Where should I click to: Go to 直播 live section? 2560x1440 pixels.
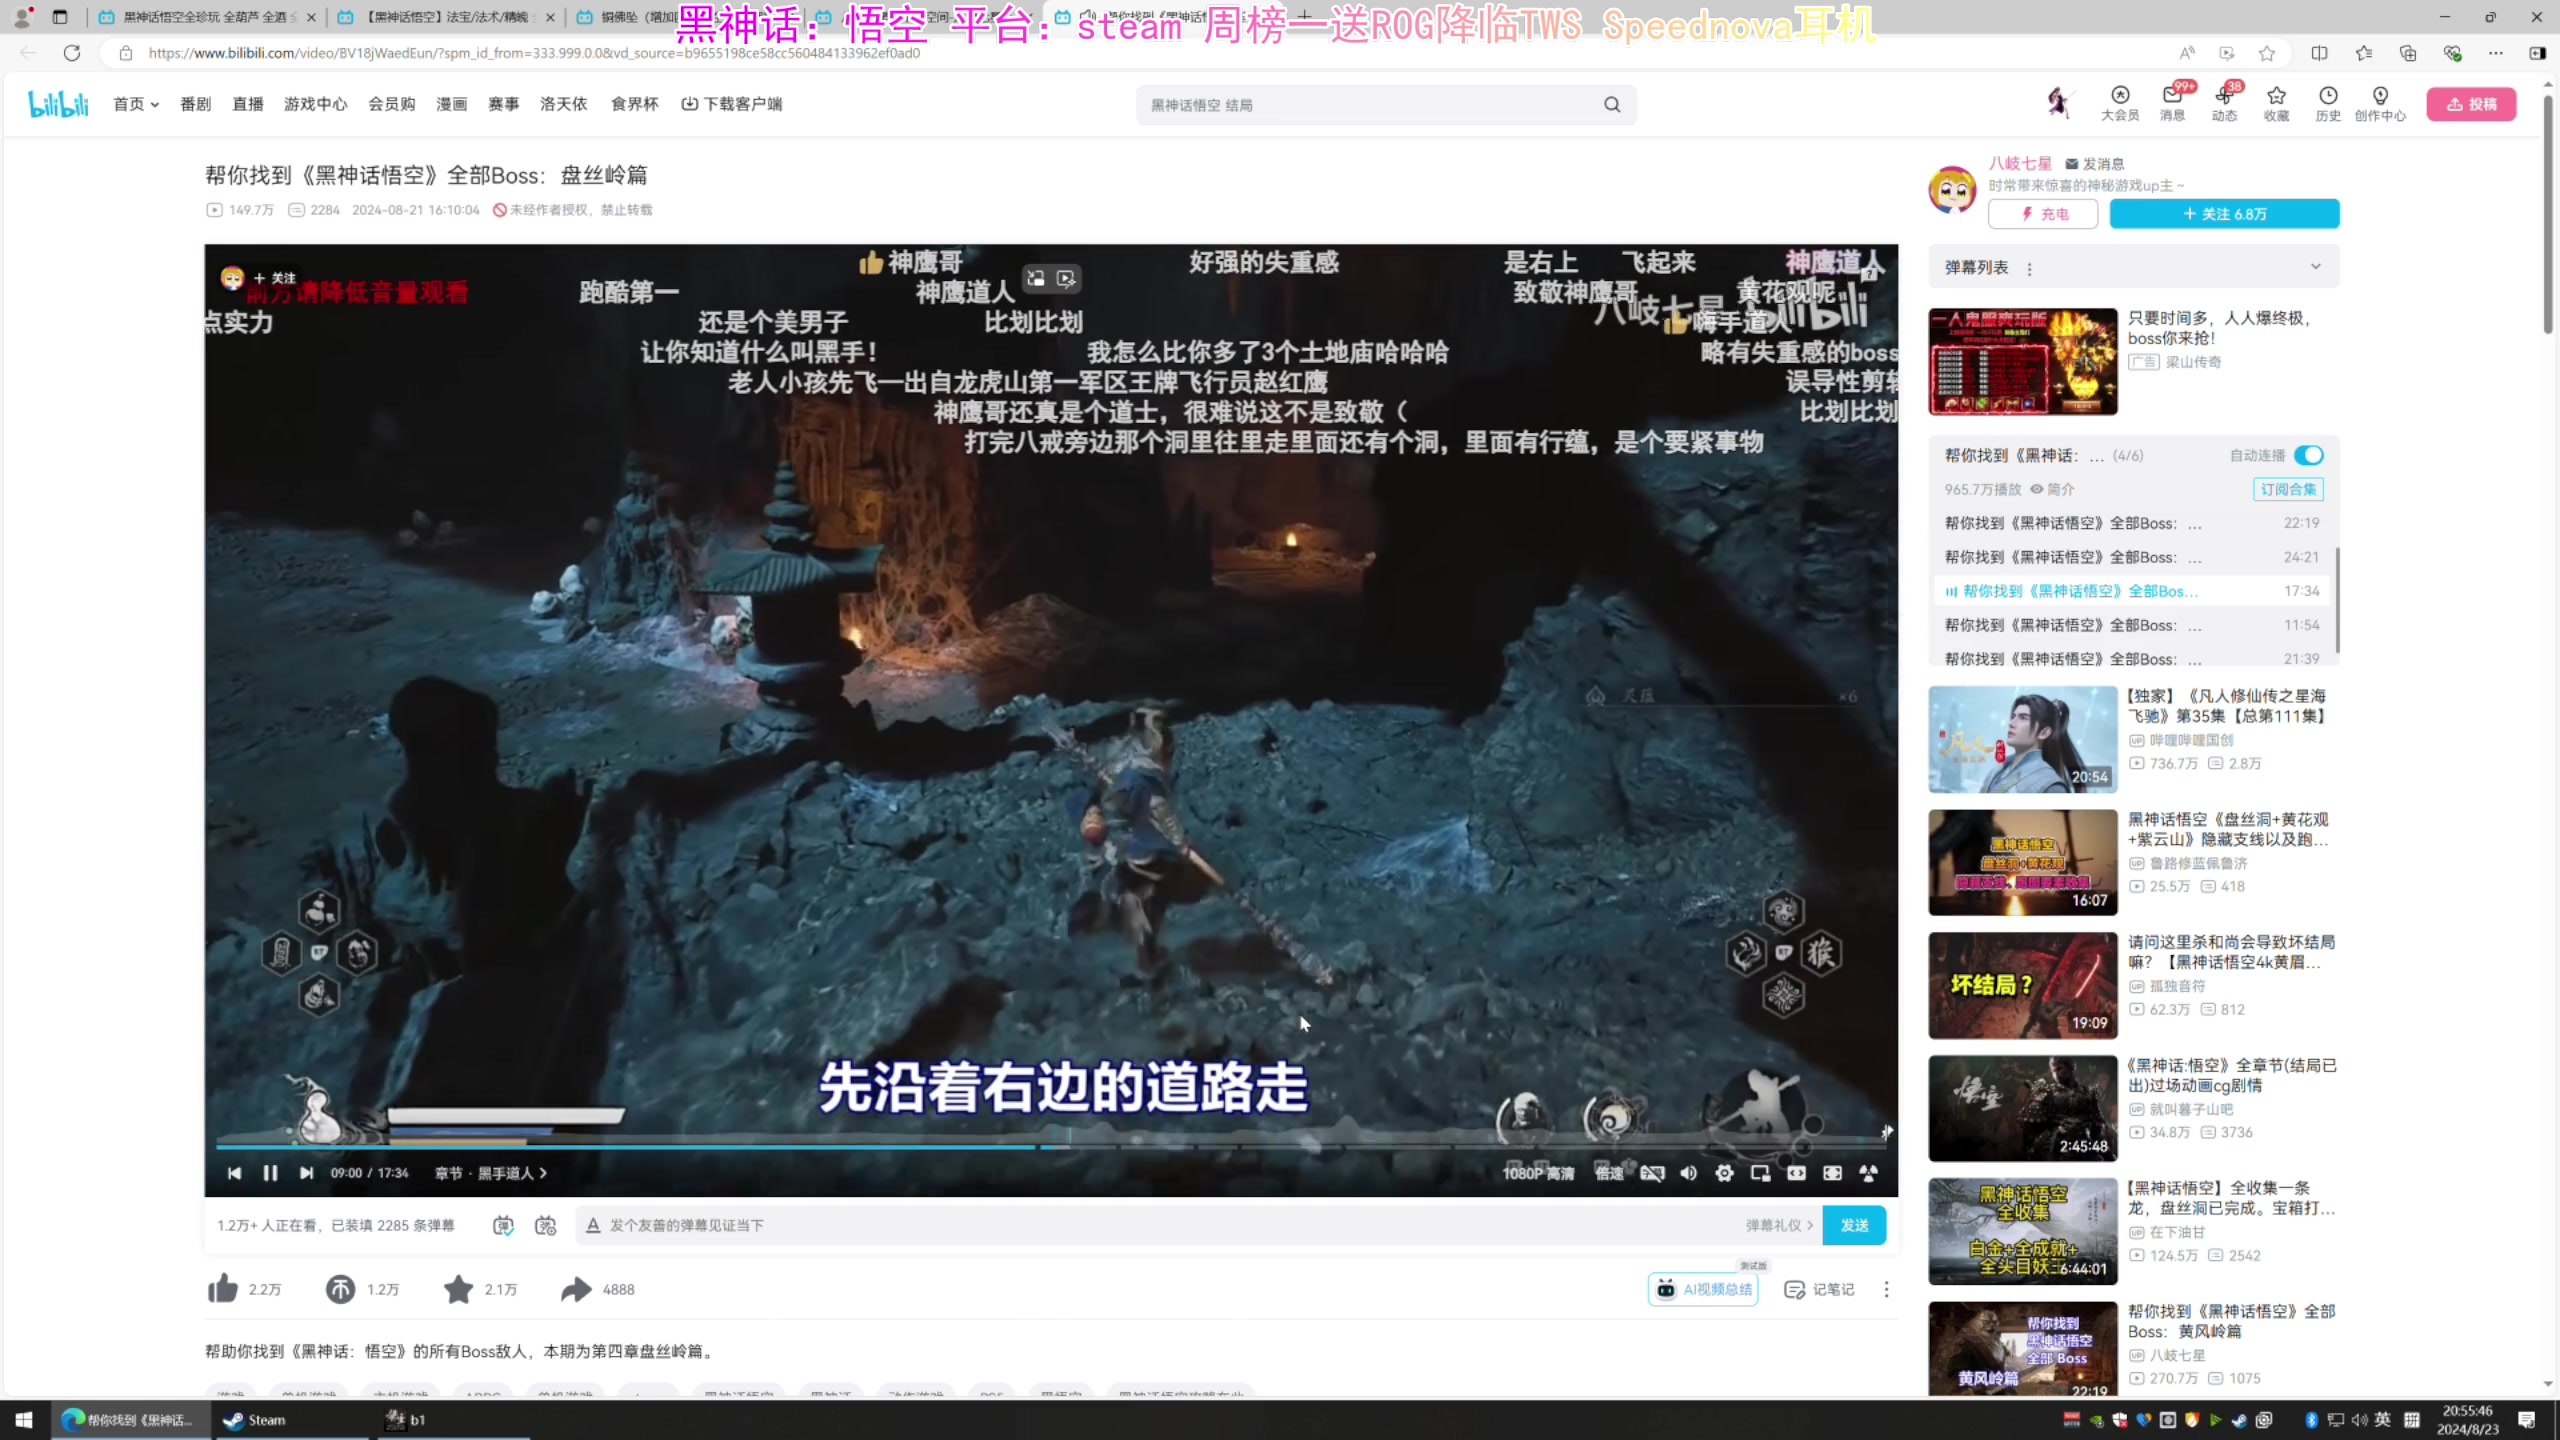click(x=247, y=104)
